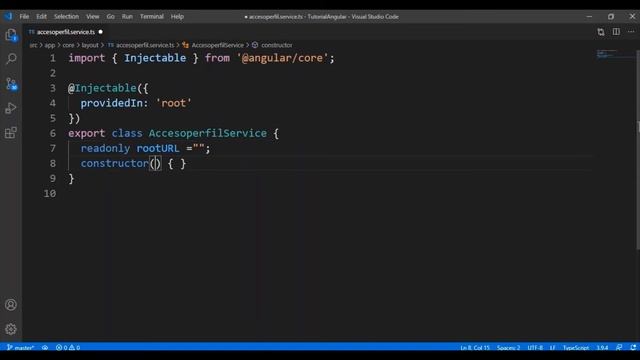Click the core breadcrumb

pyautogui.click(x=68, y=45)
